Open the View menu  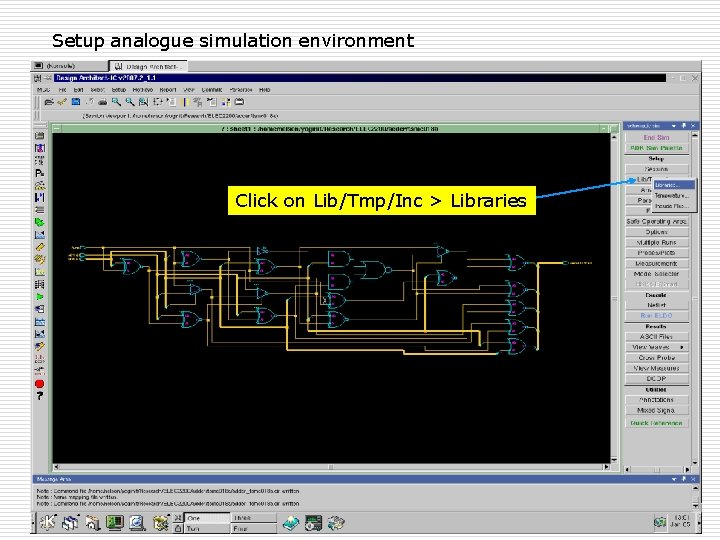pyautogui.click(x=189, y=90)
